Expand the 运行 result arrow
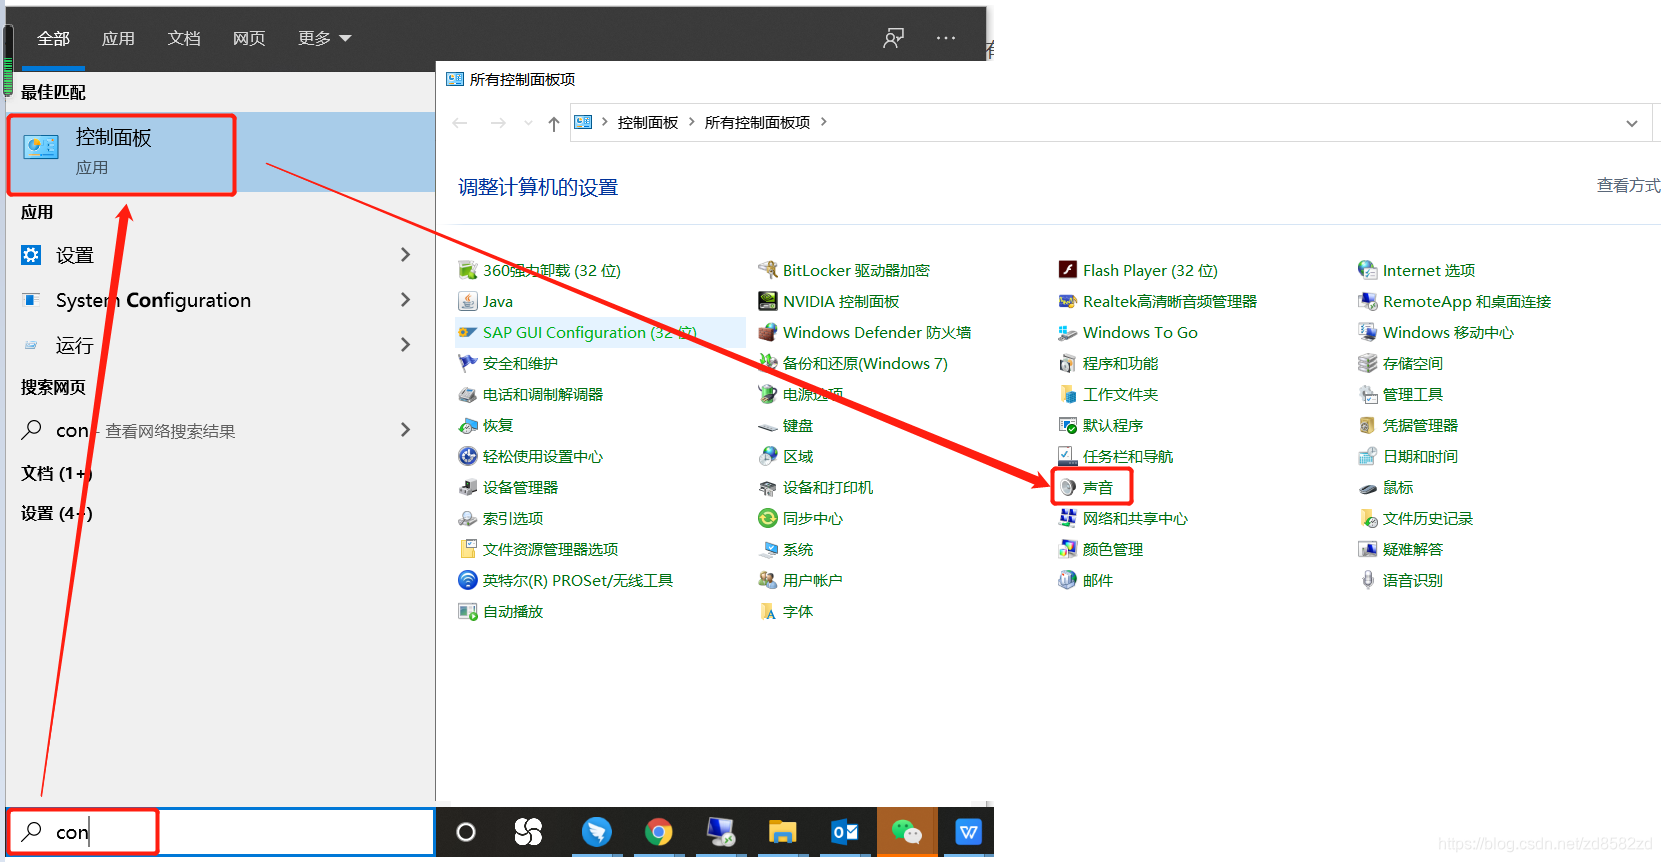The width and height of the screenshot is (1661, 862). [405, 345]
